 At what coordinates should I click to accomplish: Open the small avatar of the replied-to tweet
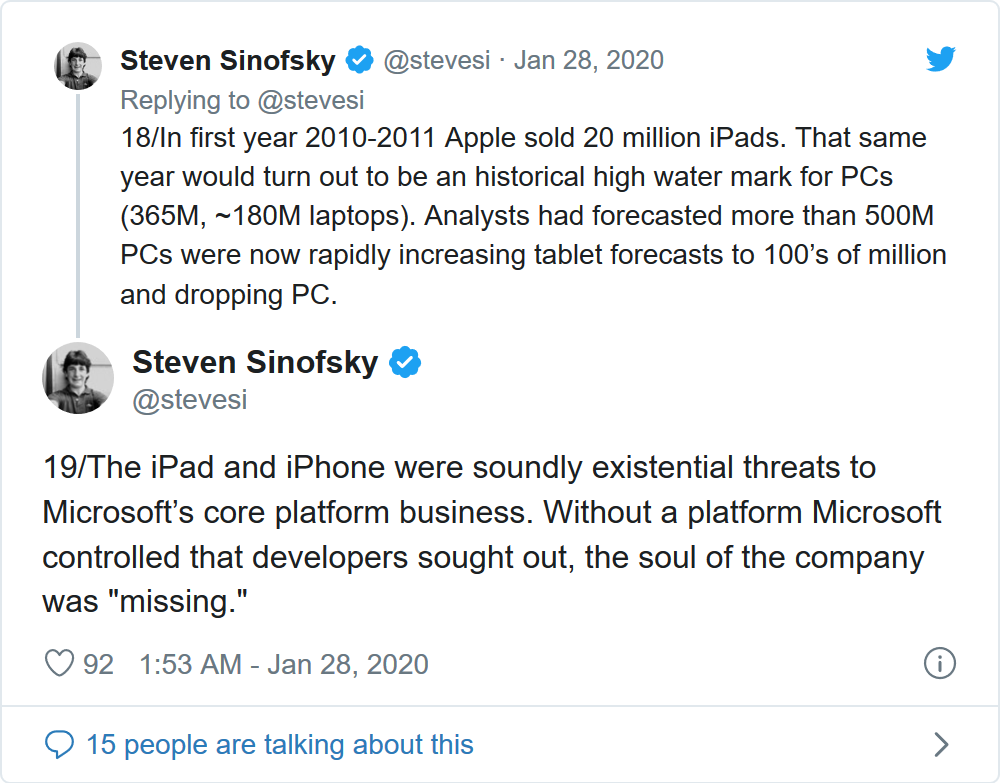click(x=77, y=66)
